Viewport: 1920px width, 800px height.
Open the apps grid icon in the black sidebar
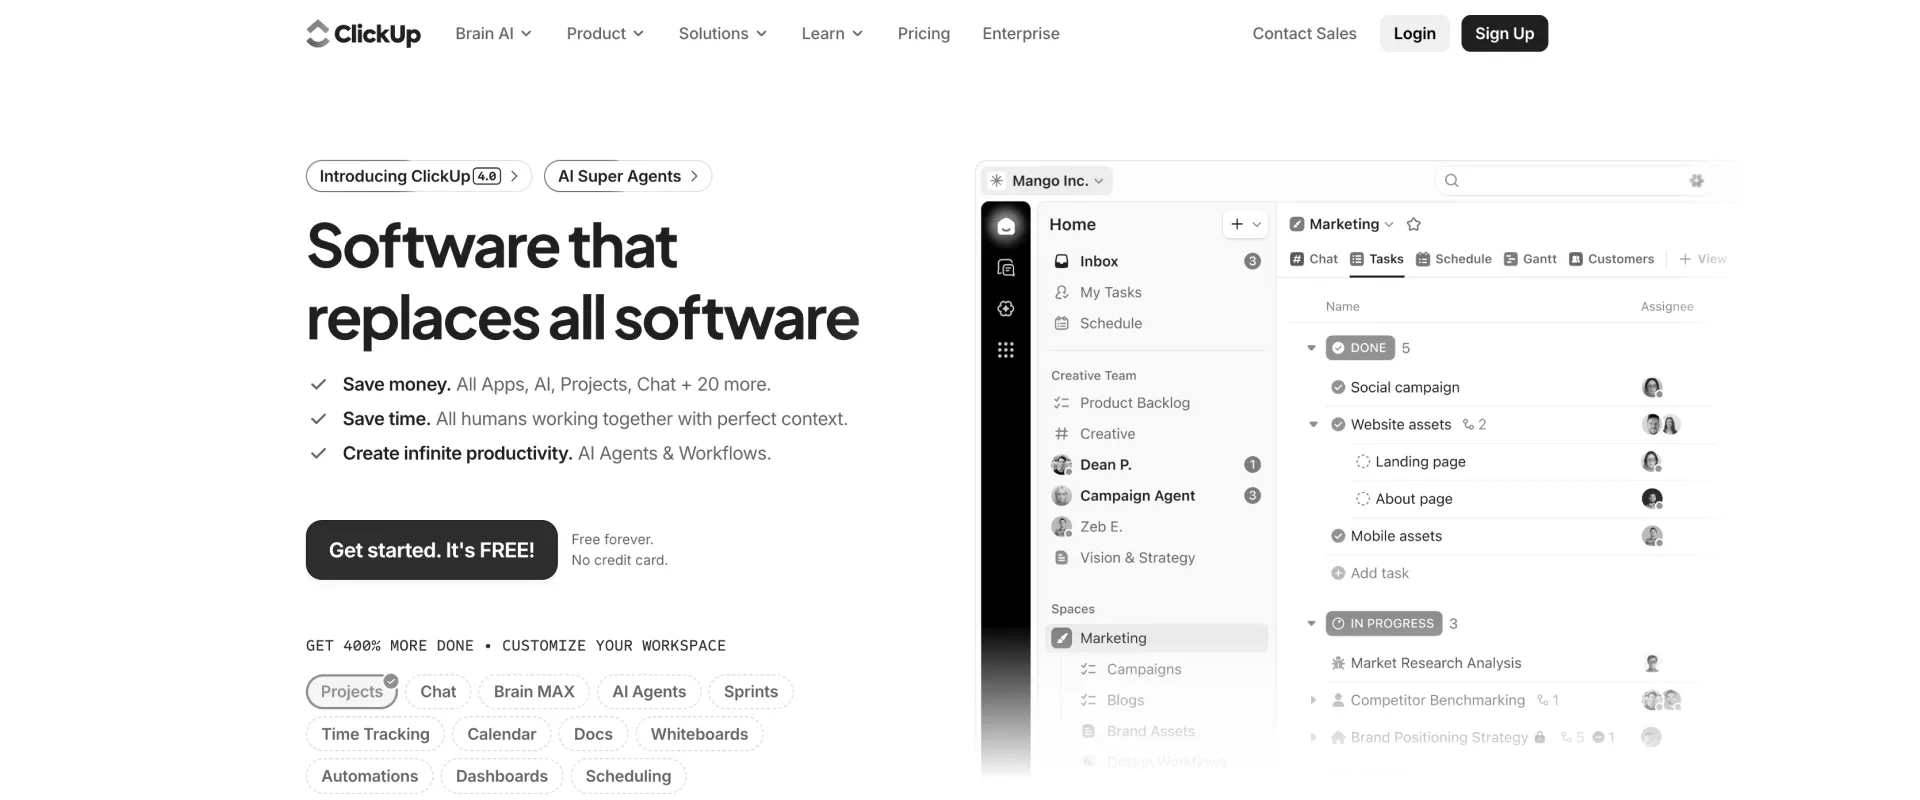pos(1006,350)
